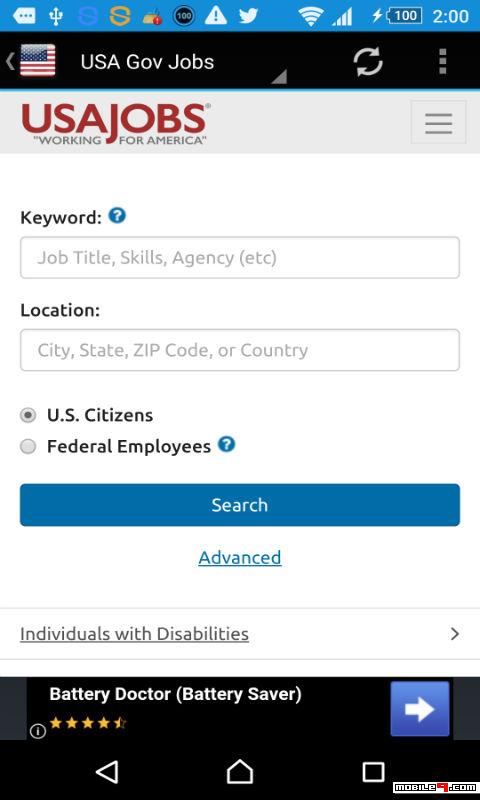The image size is (480, 800).
Task: Open the Individuals with Disabilities link
Action: point(134,634)
